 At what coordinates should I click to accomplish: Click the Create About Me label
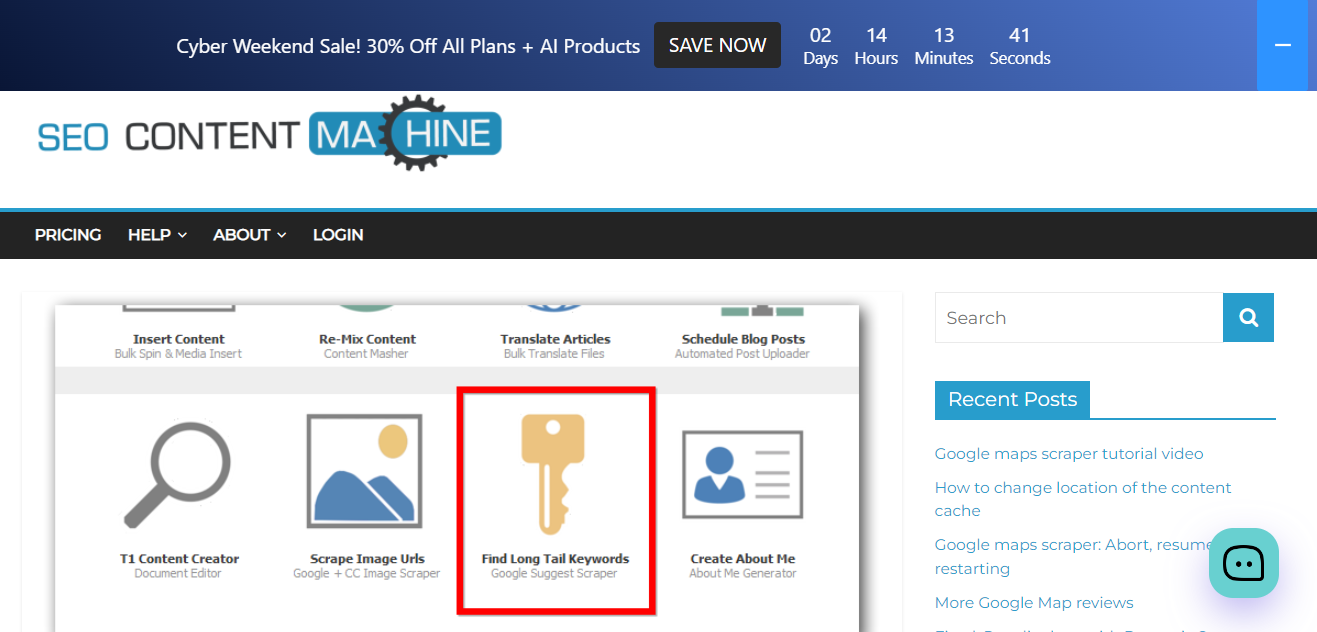click(743, 559)
